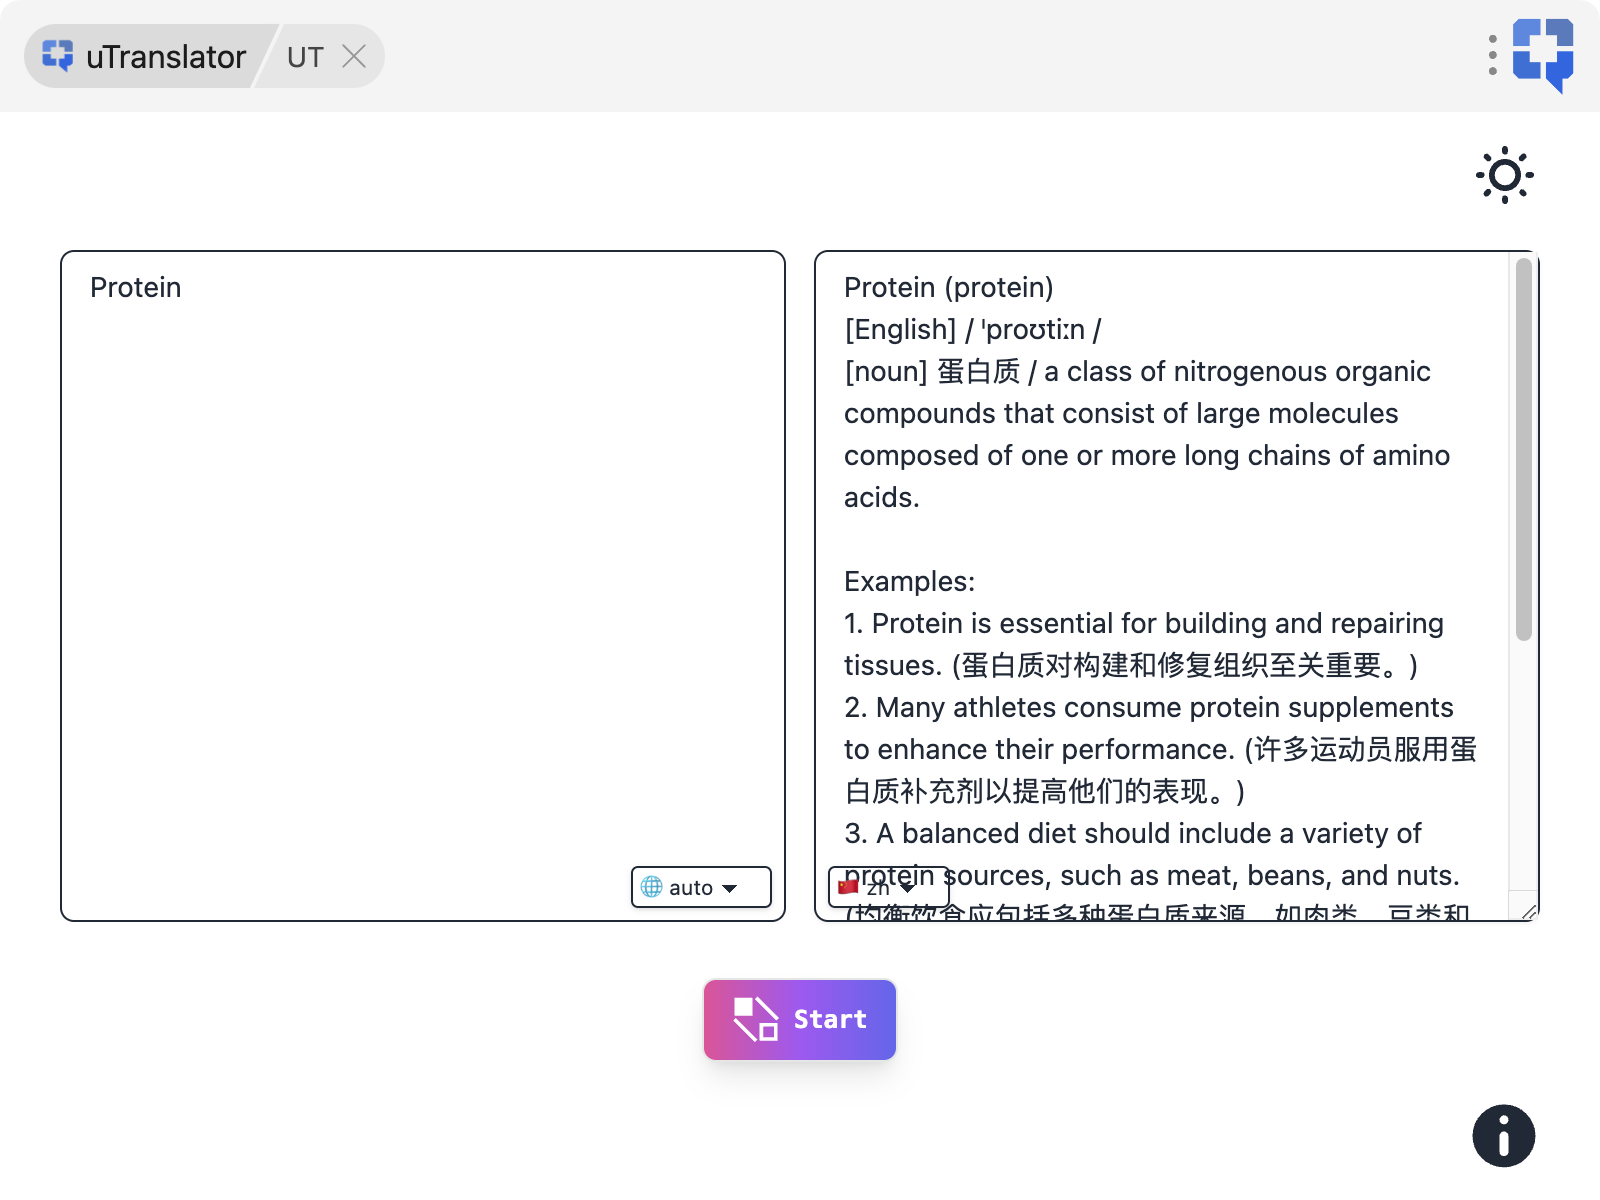Open the info button
The image size is (1600, 1200).
click(x=1503, y=1135)
